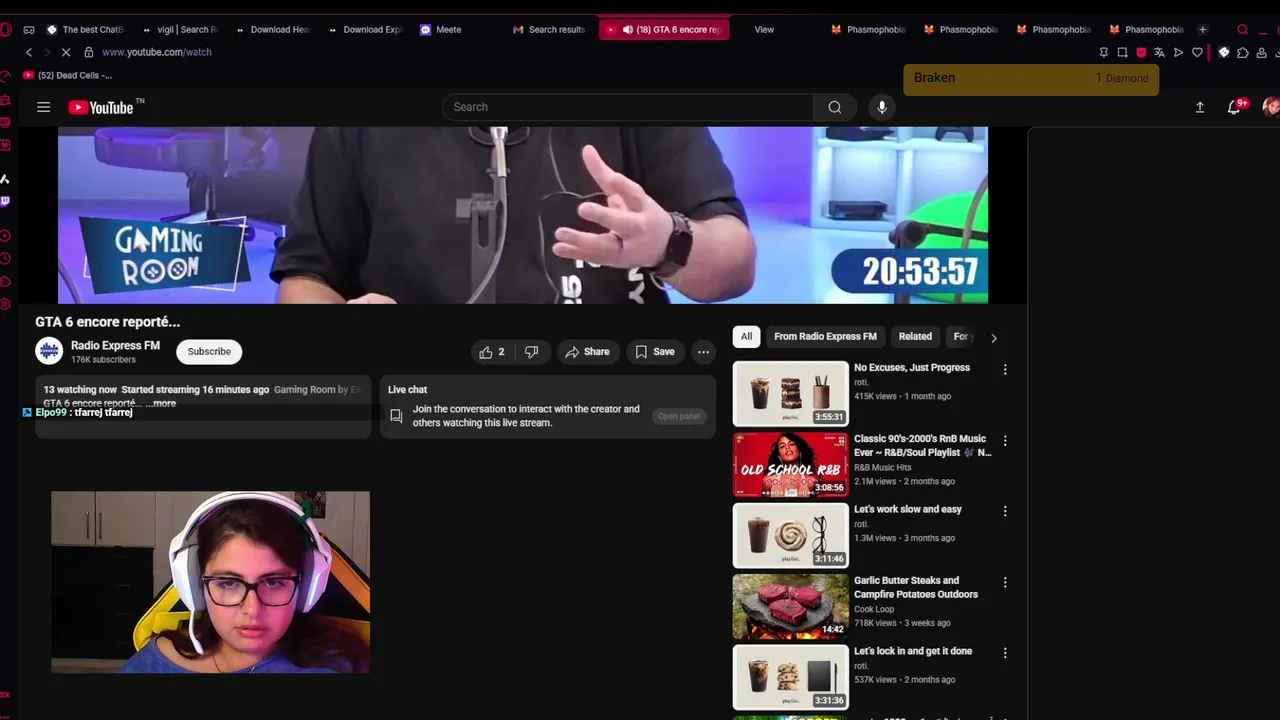
Task: Open options for Classic 90's-2000's RnB Music
Action: pos(1005,441)
